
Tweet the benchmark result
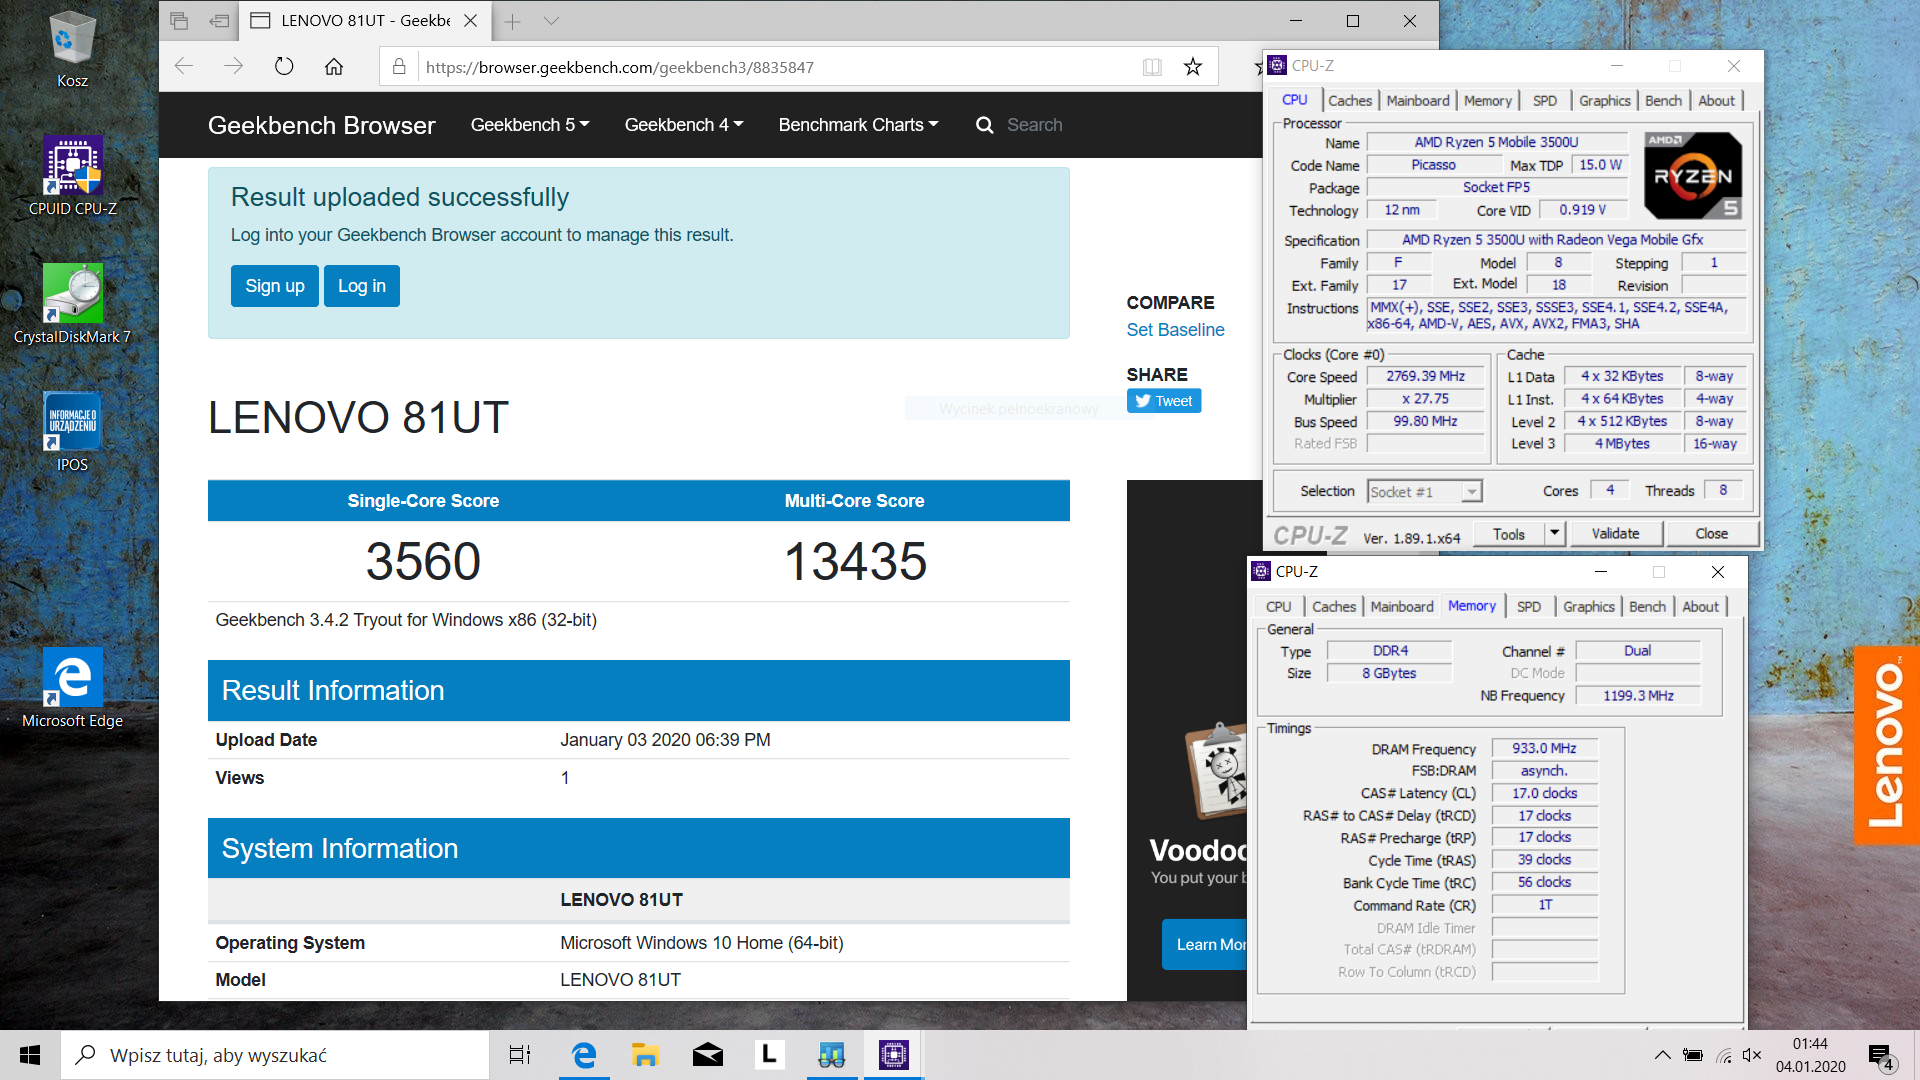1164,401
